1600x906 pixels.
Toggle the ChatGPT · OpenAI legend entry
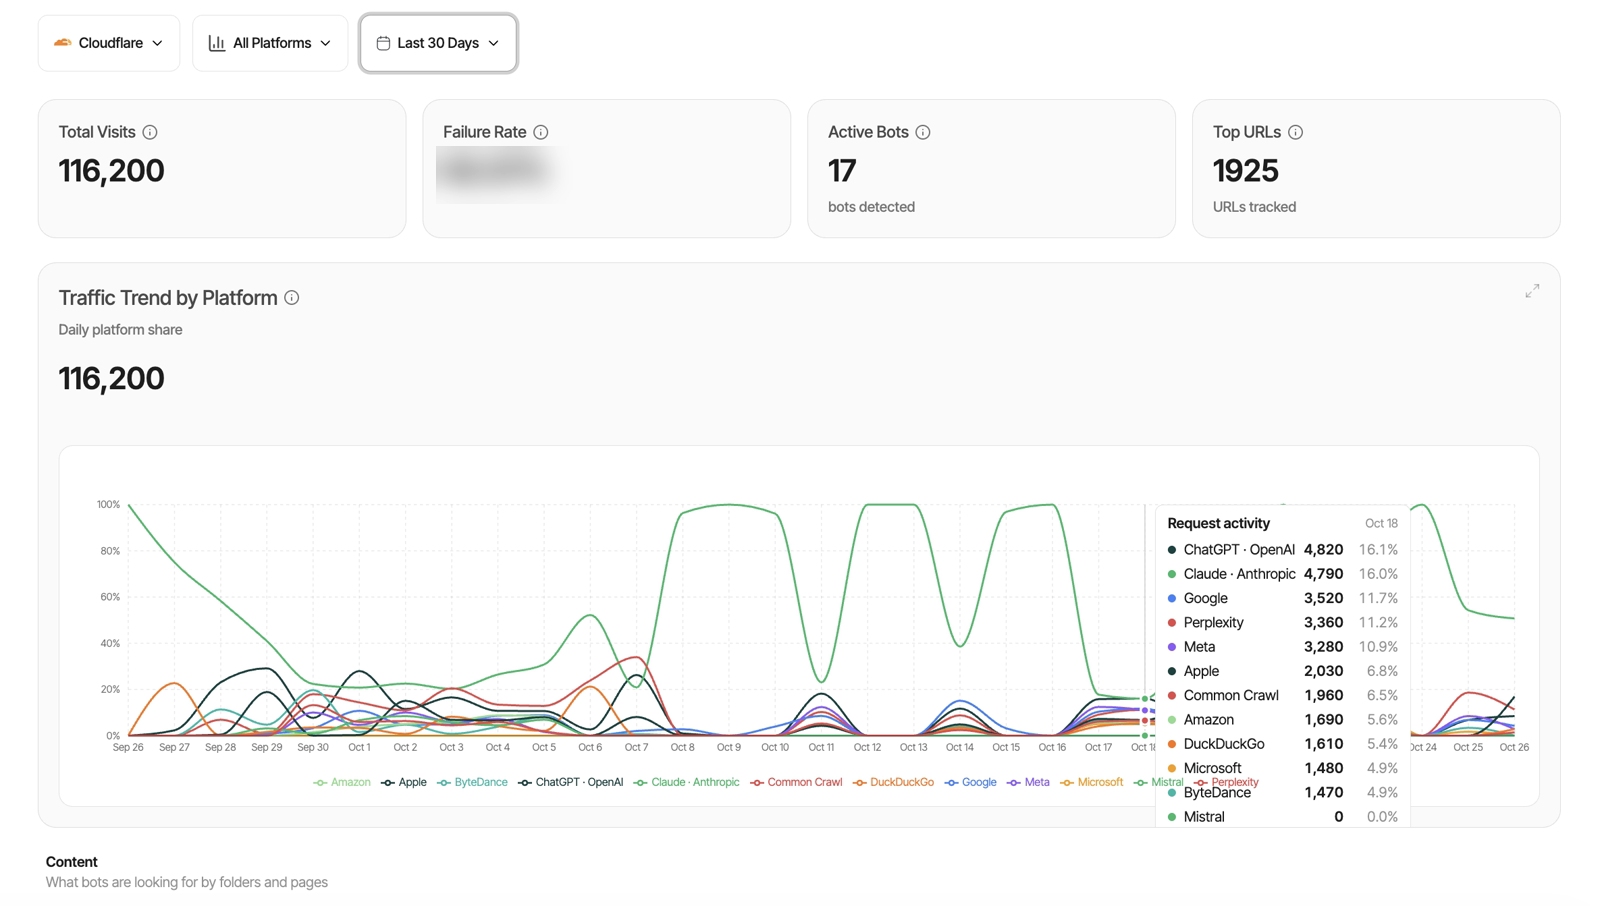tap(571, 782)
